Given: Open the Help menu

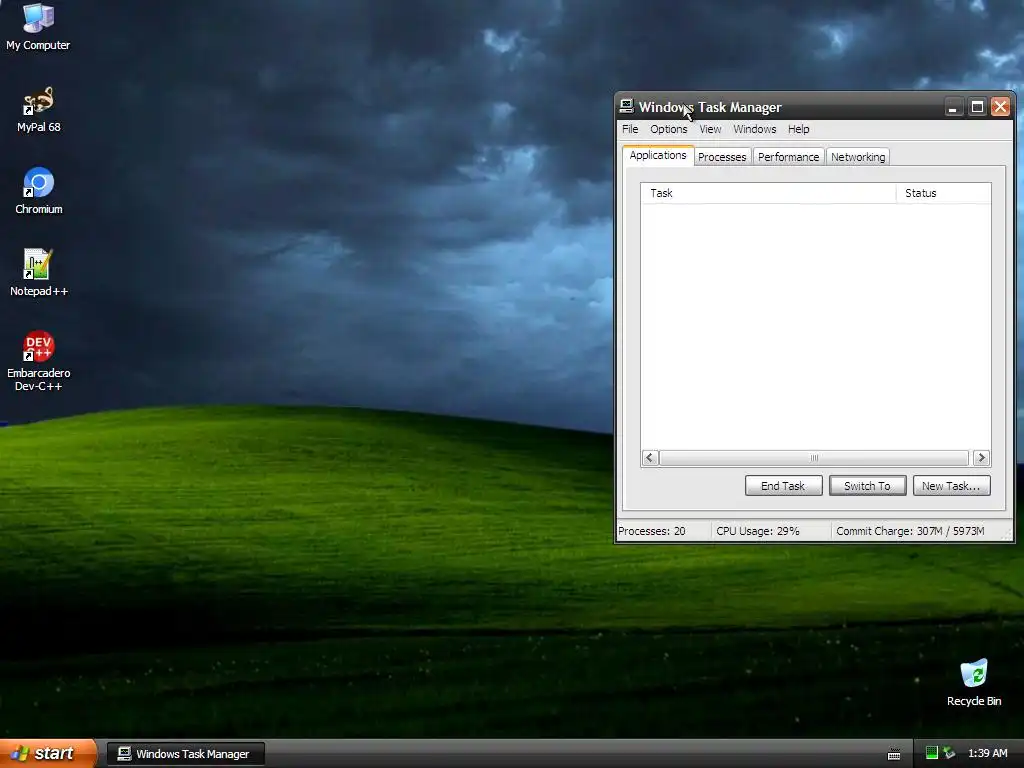Looking at the screenshot, I should click(x=799, y=129).
